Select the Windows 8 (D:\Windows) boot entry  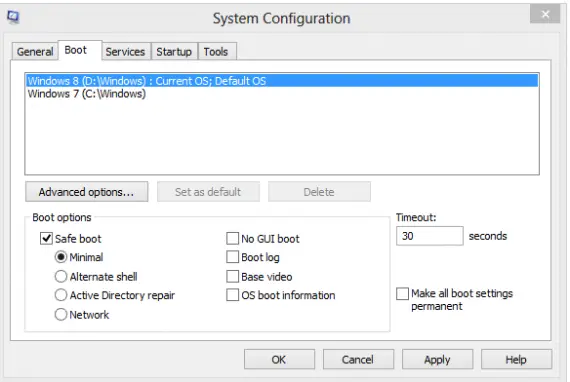282,81
